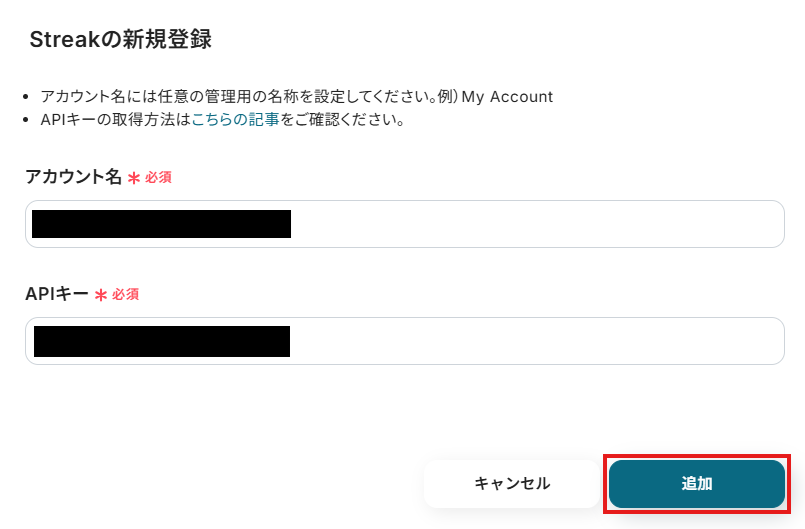Click the をご確認ください text after the link
The height and width of the screenshot is (529, 805).
[x=342, y=120]
